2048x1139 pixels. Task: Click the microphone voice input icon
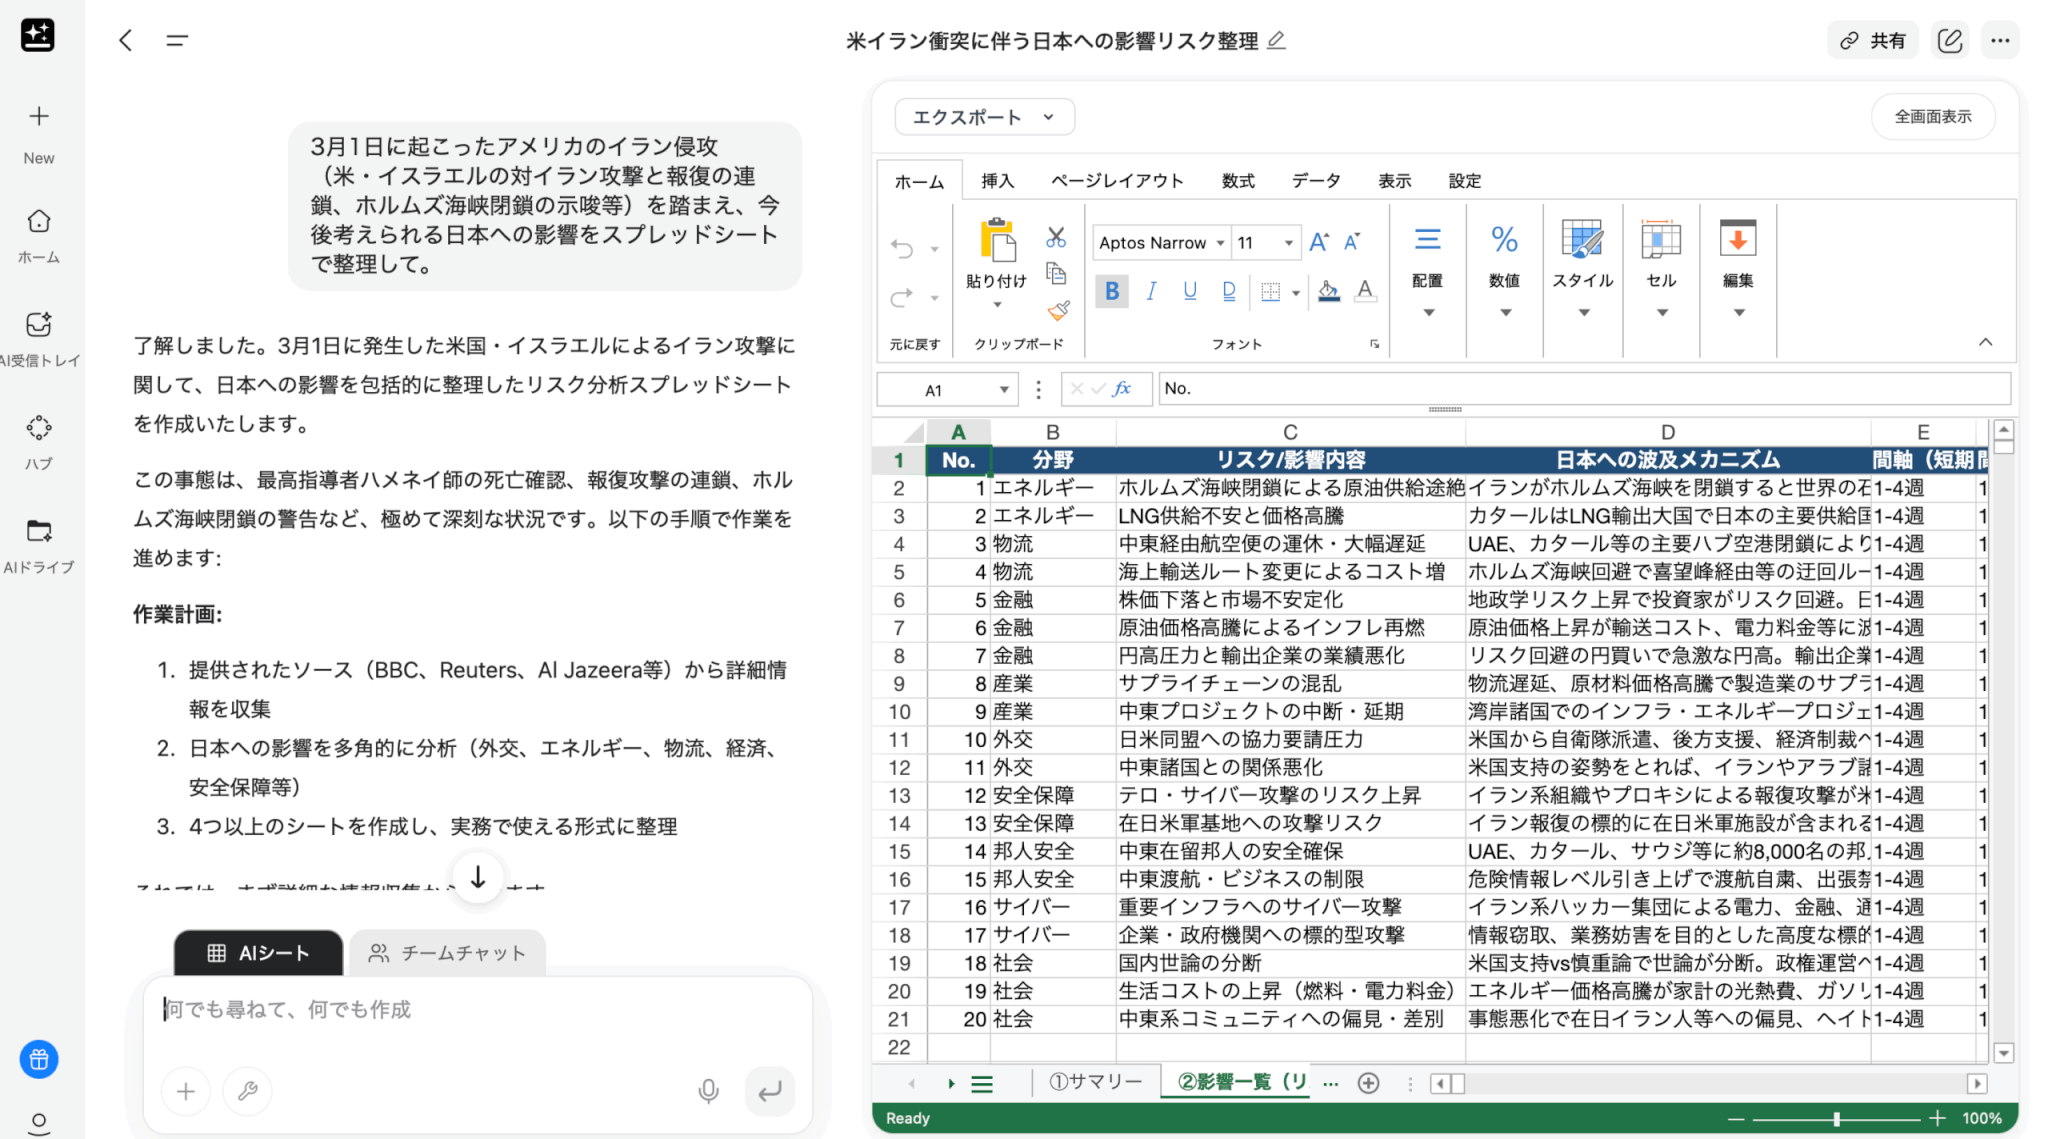click(708, 1091)
